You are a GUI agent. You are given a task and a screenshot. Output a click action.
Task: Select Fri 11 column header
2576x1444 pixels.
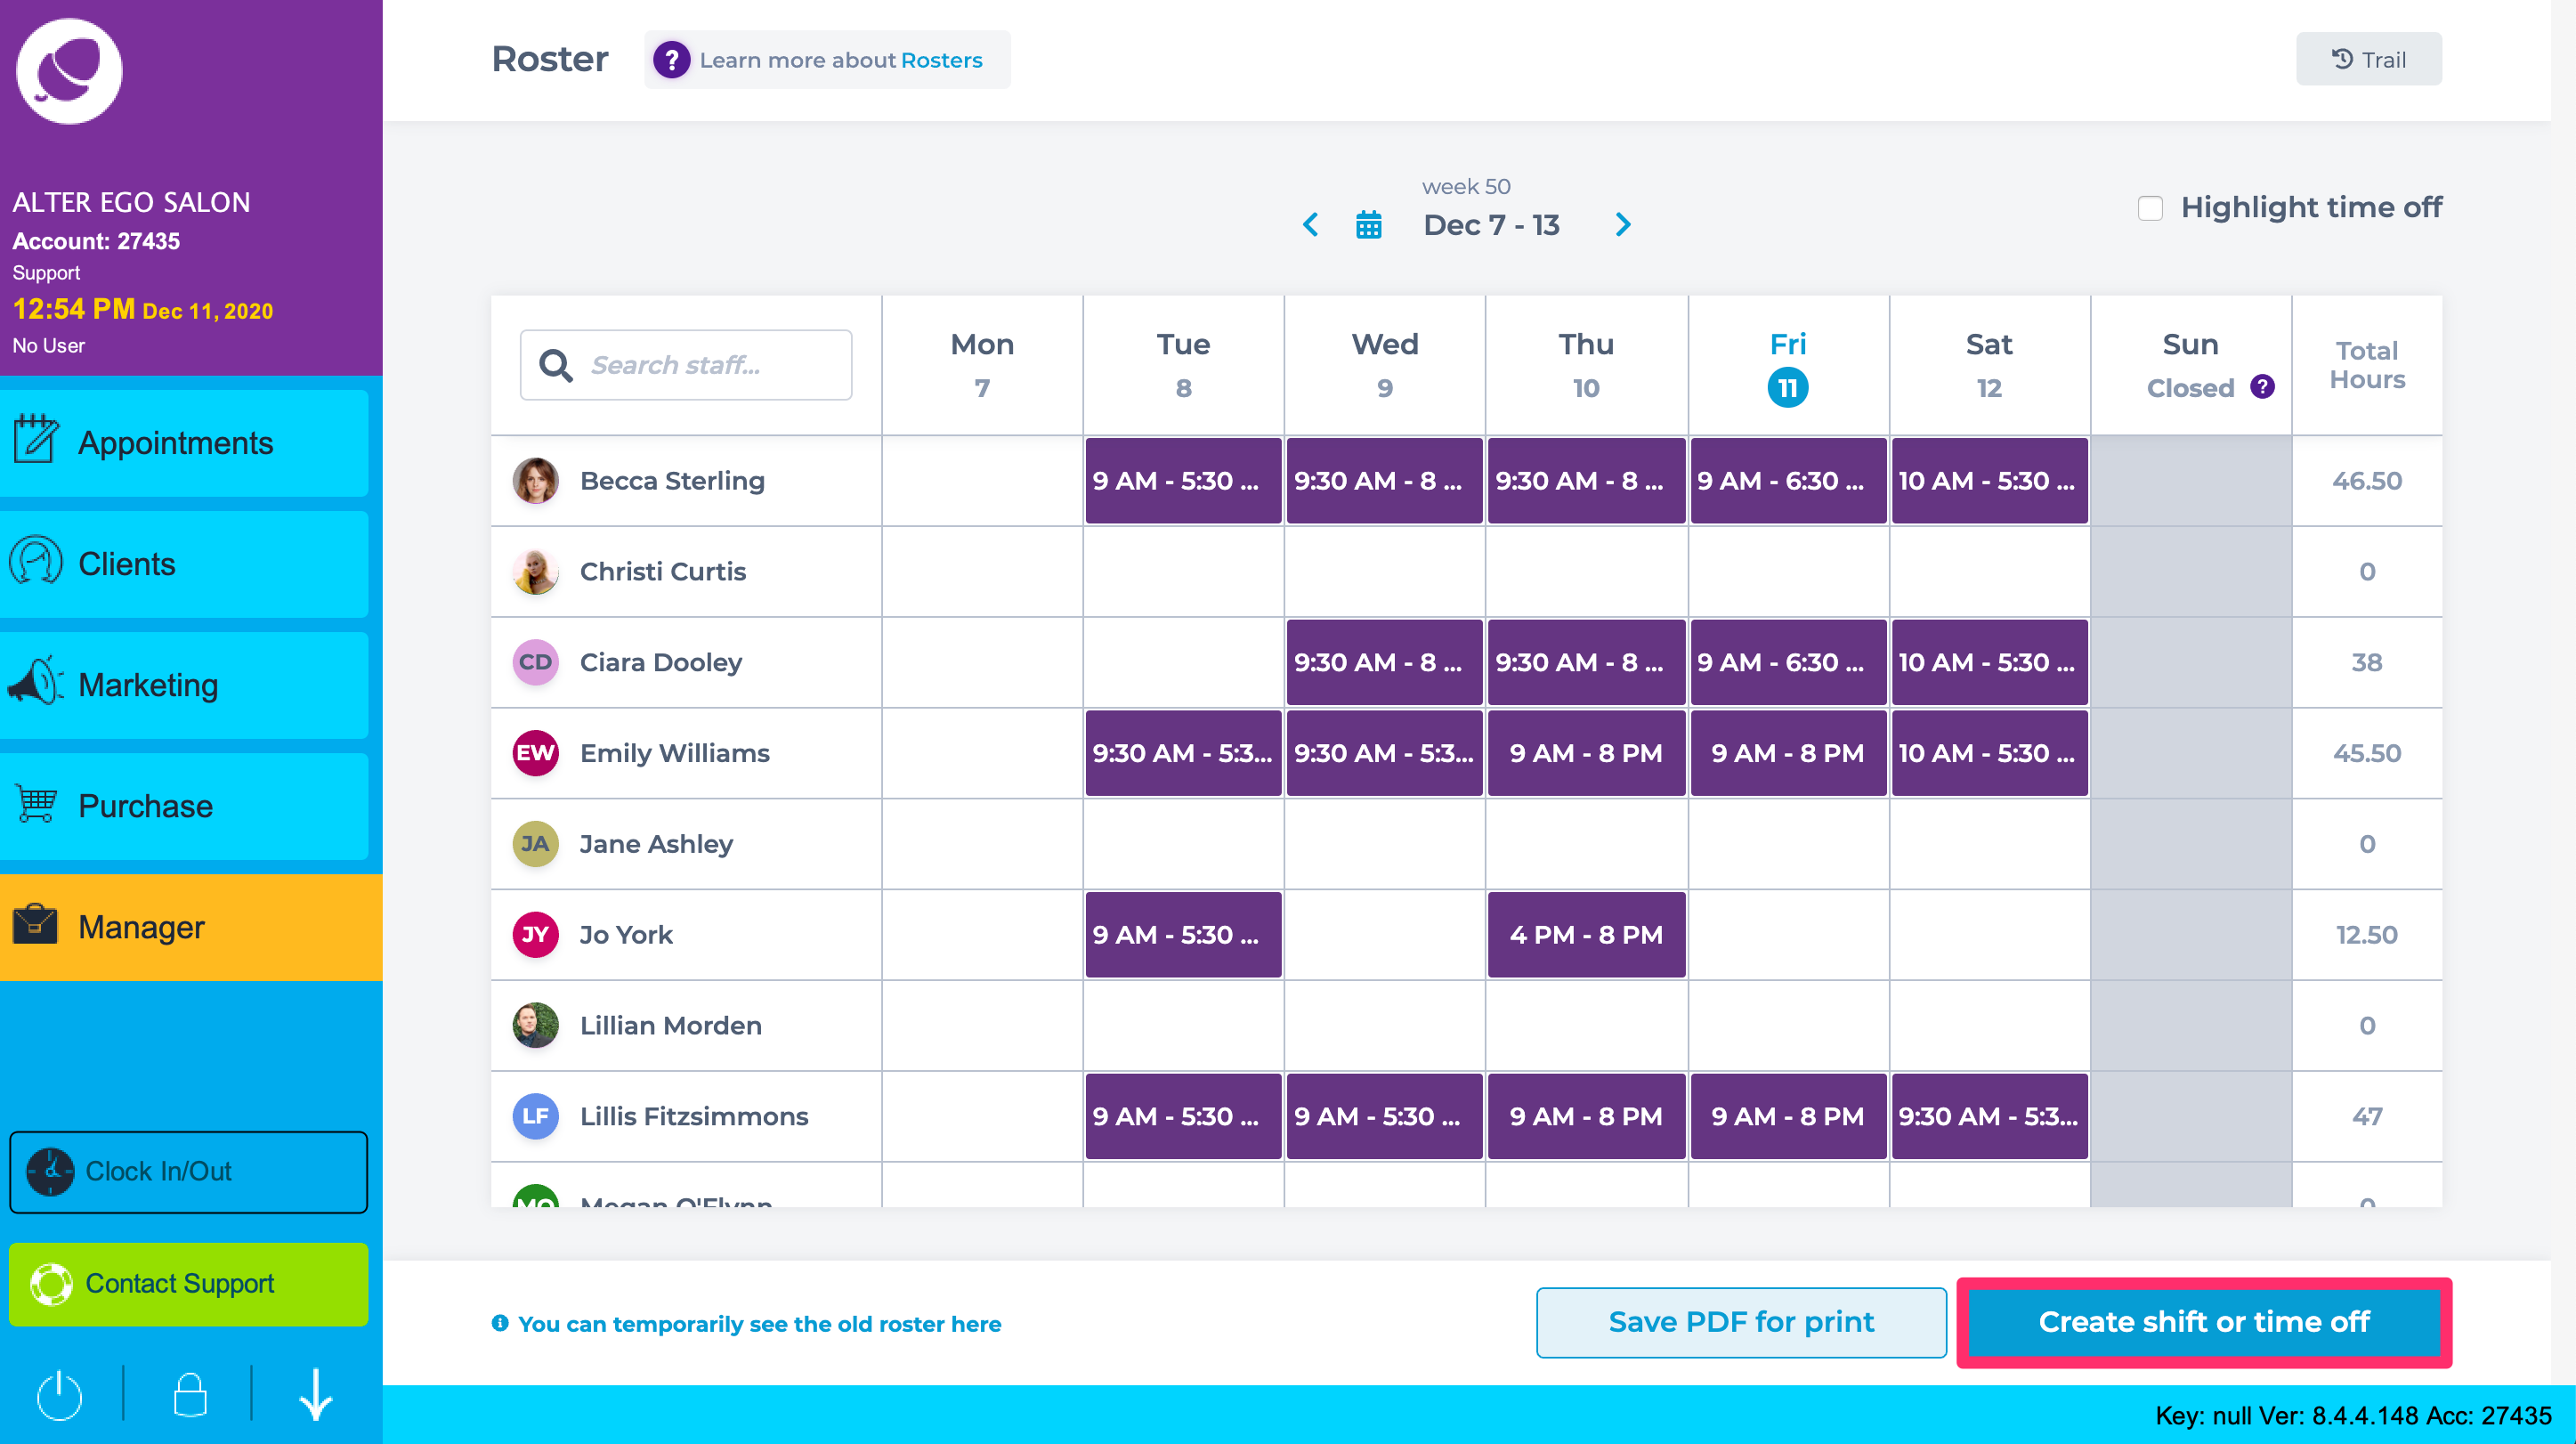point(1788,364)
